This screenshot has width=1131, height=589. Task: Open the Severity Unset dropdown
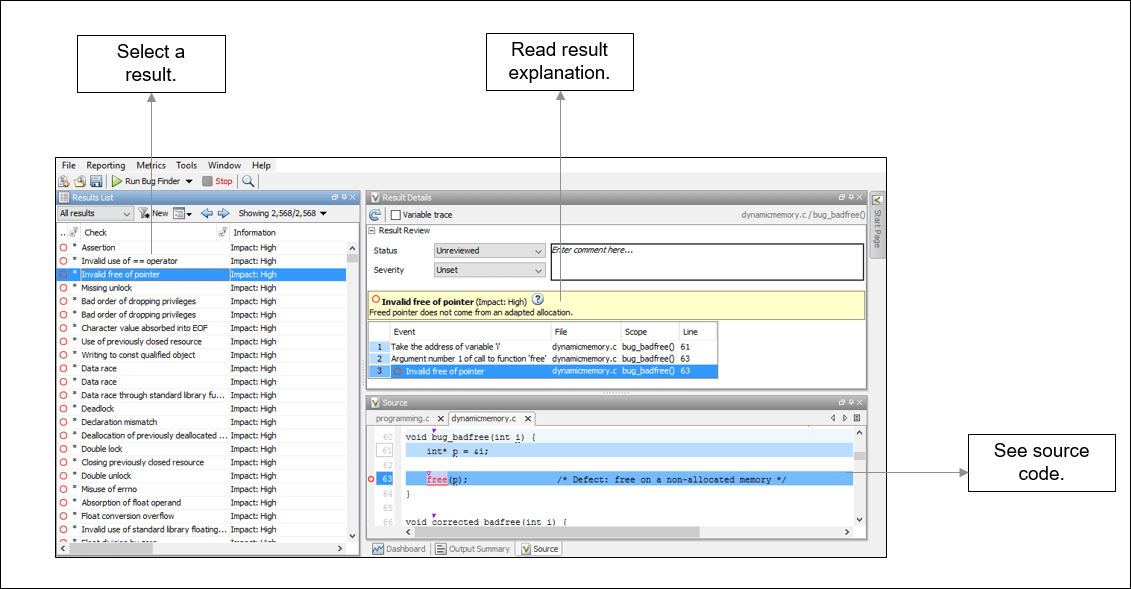489,270
